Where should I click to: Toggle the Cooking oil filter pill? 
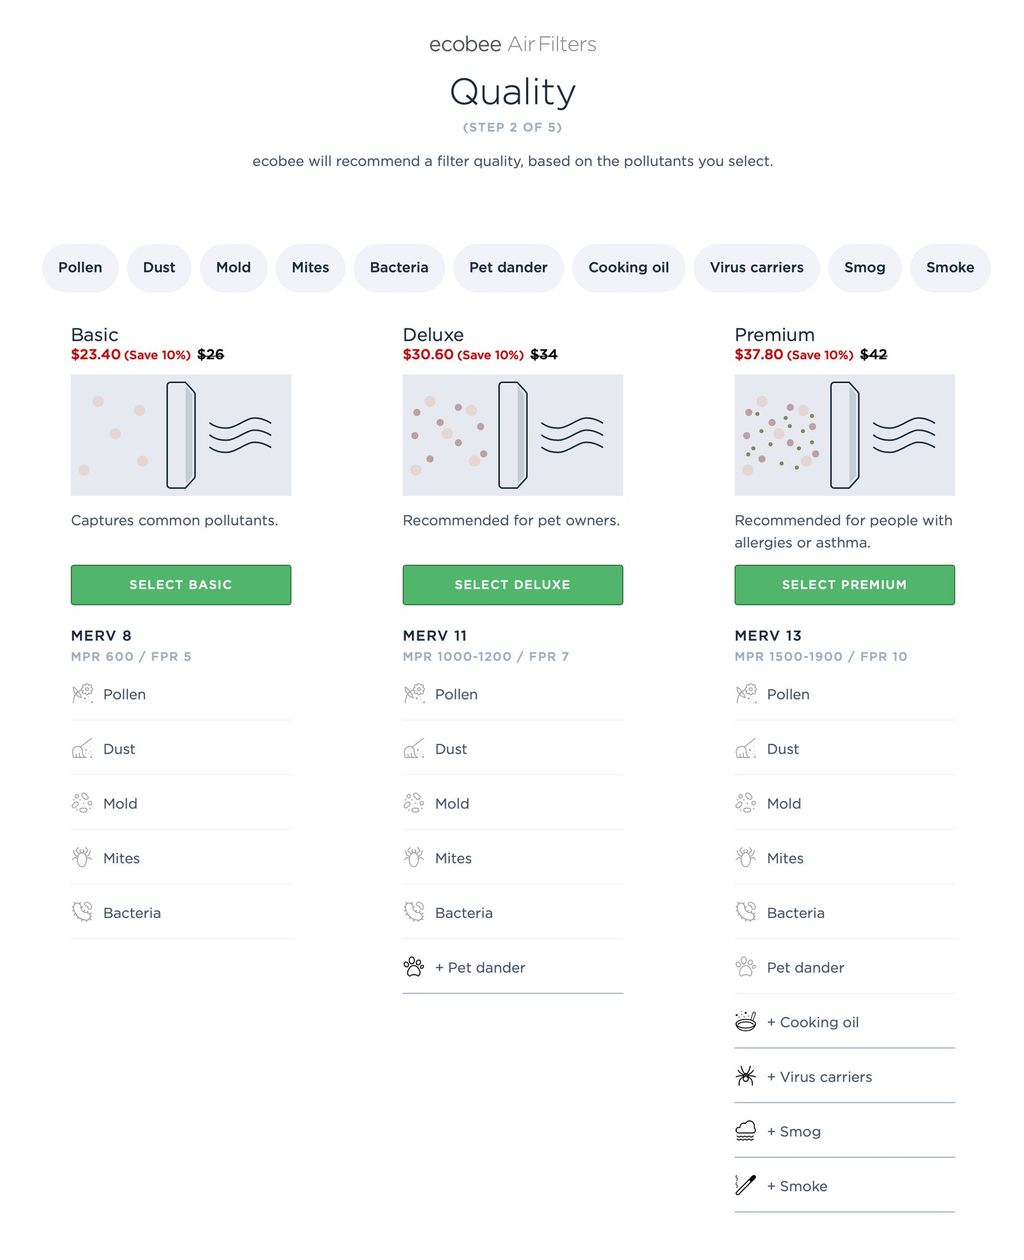point(628,267)
